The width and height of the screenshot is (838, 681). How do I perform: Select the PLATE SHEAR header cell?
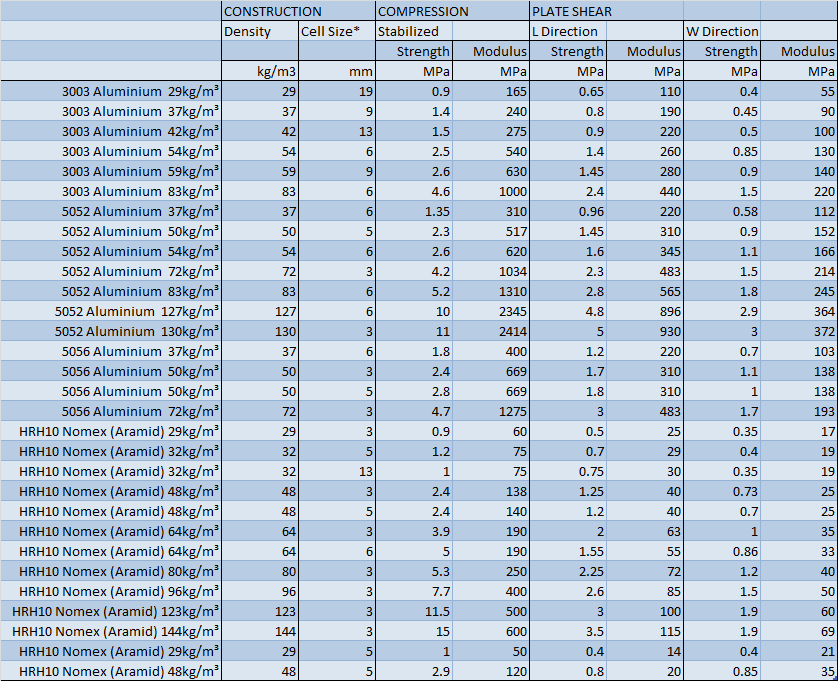(x=606, y=11)
